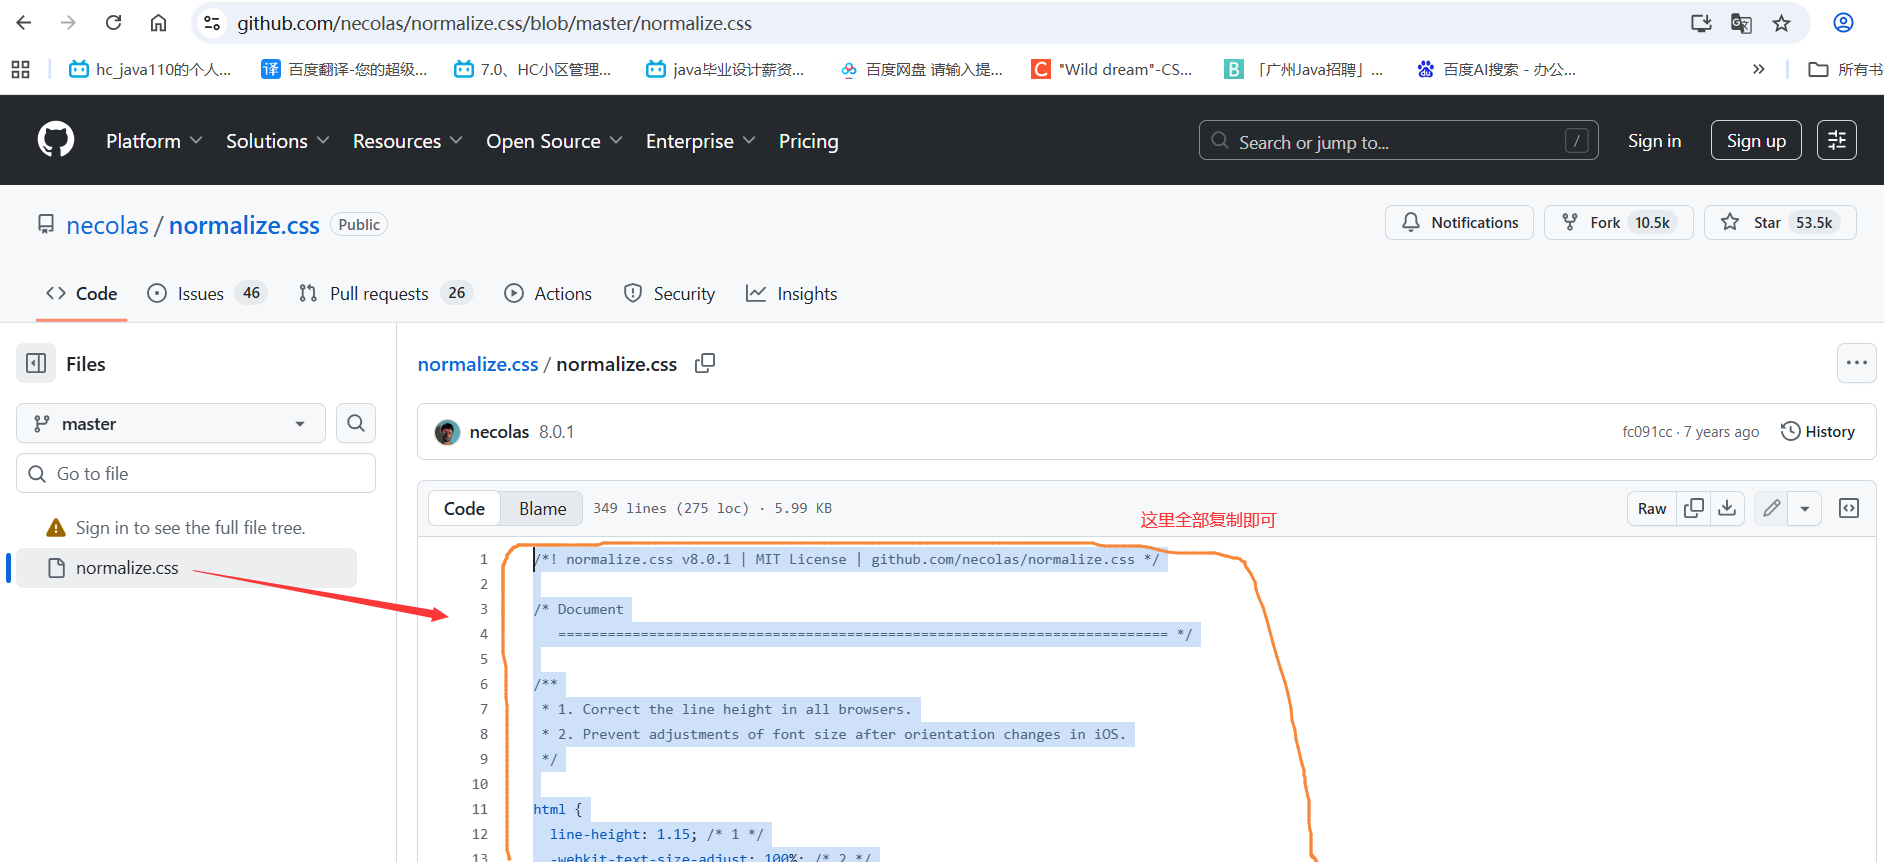The width and height of the screenshot is (1884, 862).
Task: Open the browser home page
Action: (158, 23)
